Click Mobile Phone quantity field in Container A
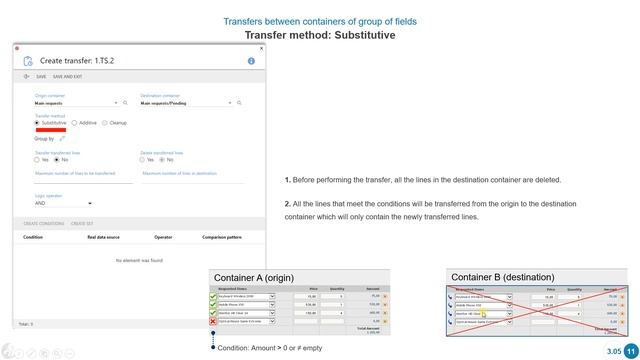This screenshot has width=640, height=360. click(x=332, y=304)
